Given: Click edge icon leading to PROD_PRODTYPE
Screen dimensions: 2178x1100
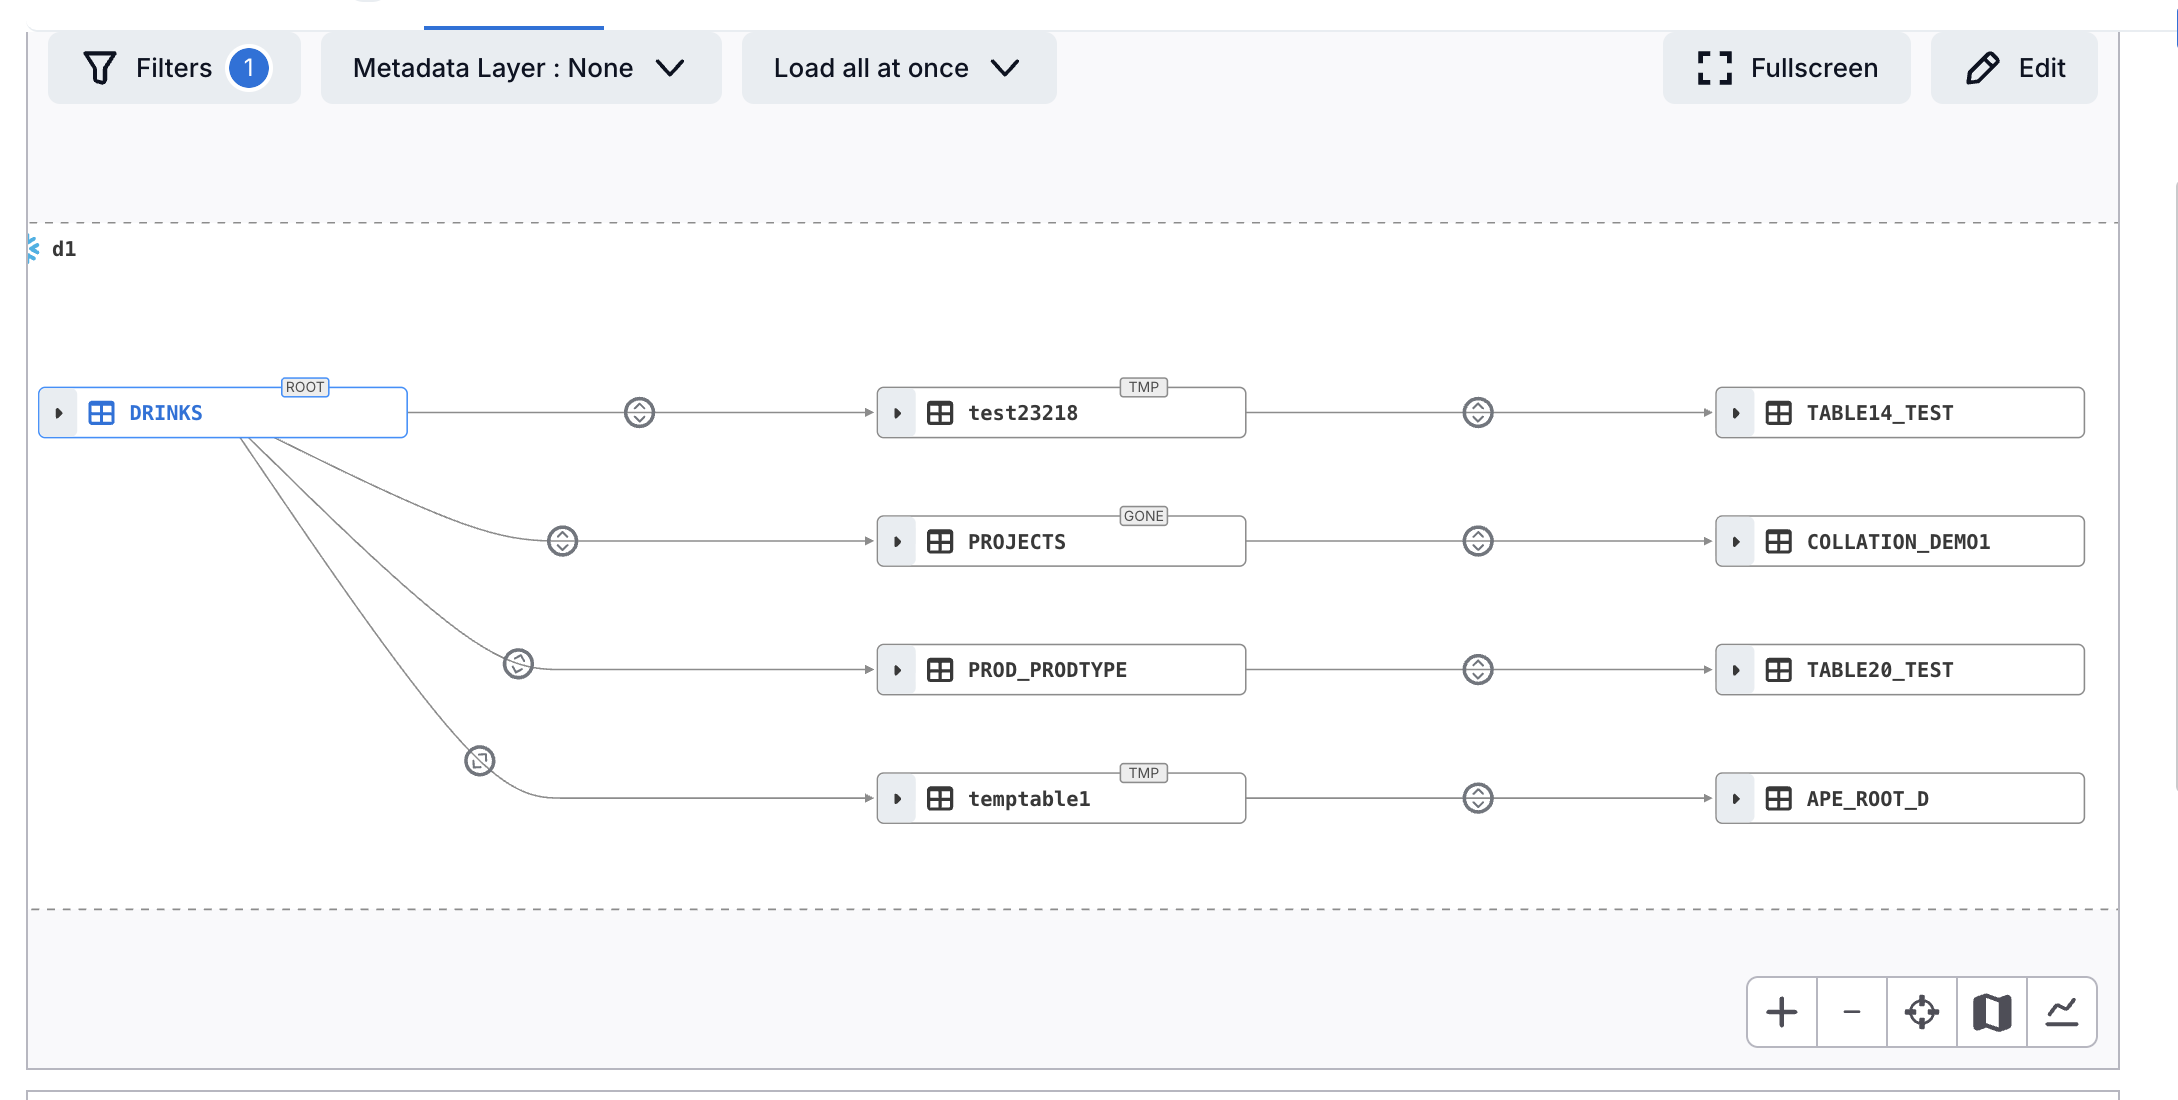Looking at the screenshot, I should click(518, 664).
